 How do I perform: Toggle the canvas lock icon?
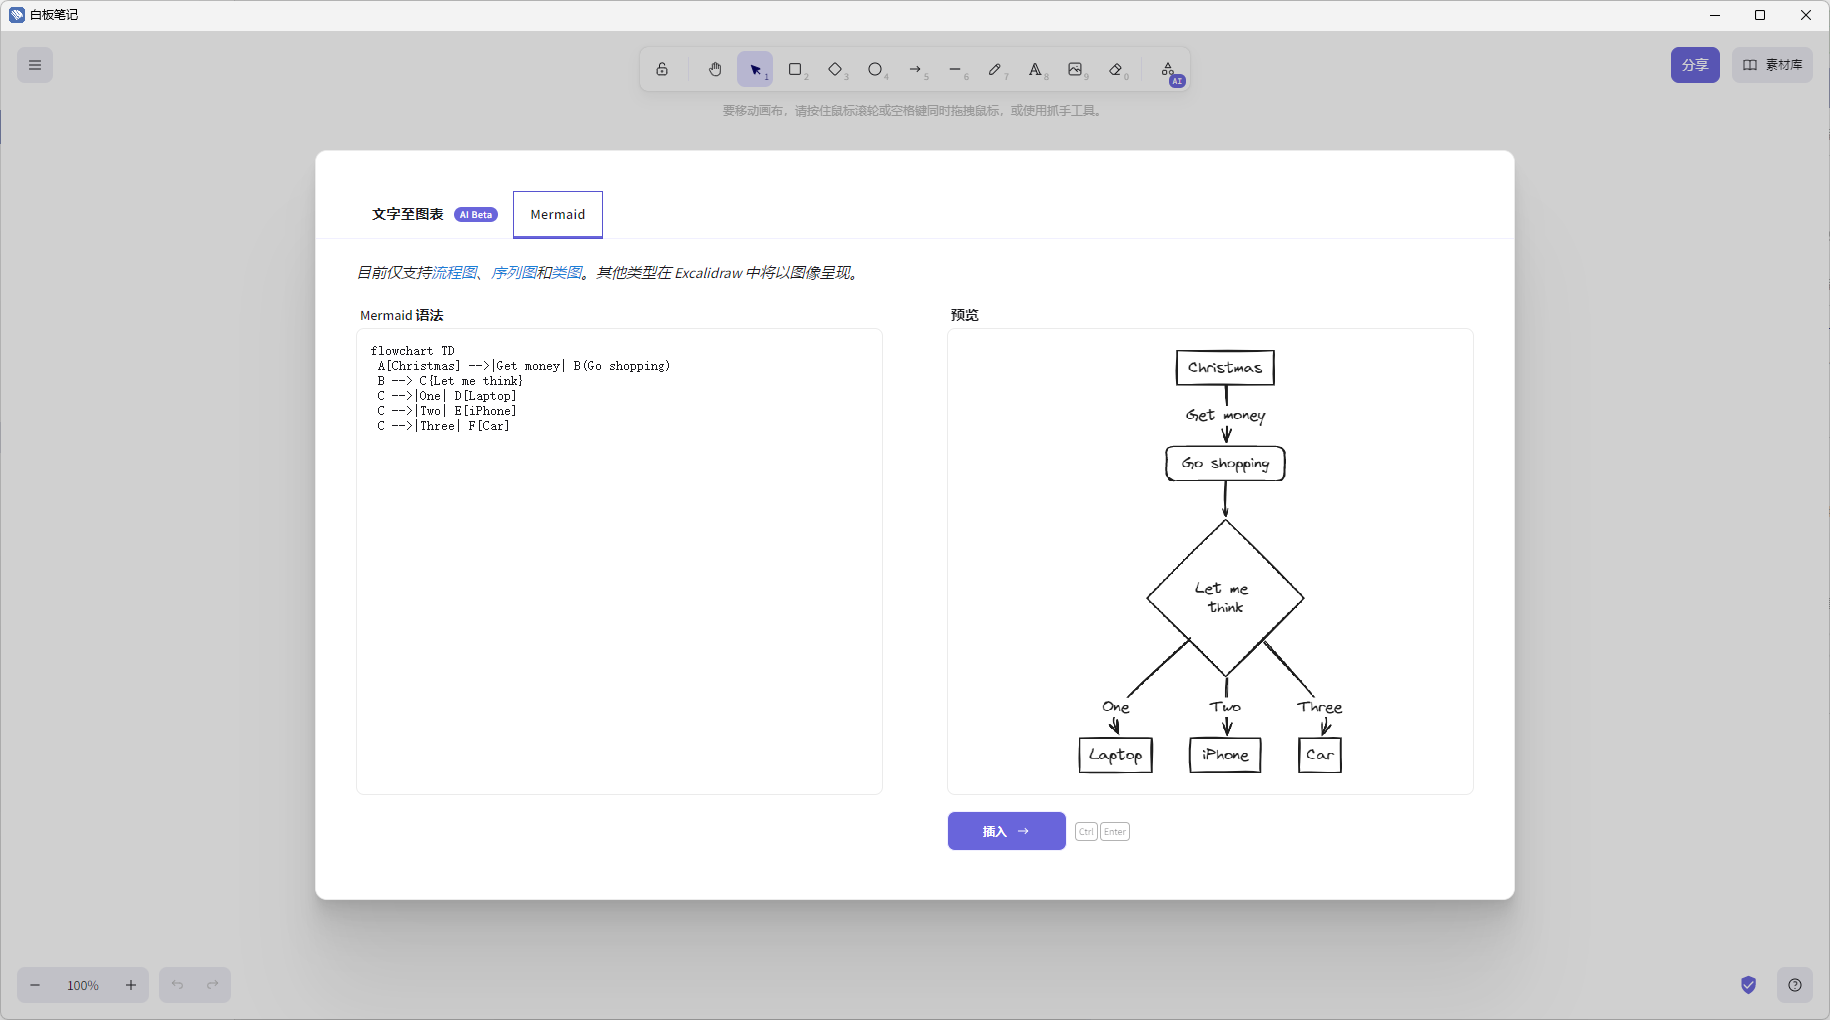tap(662, 69)
